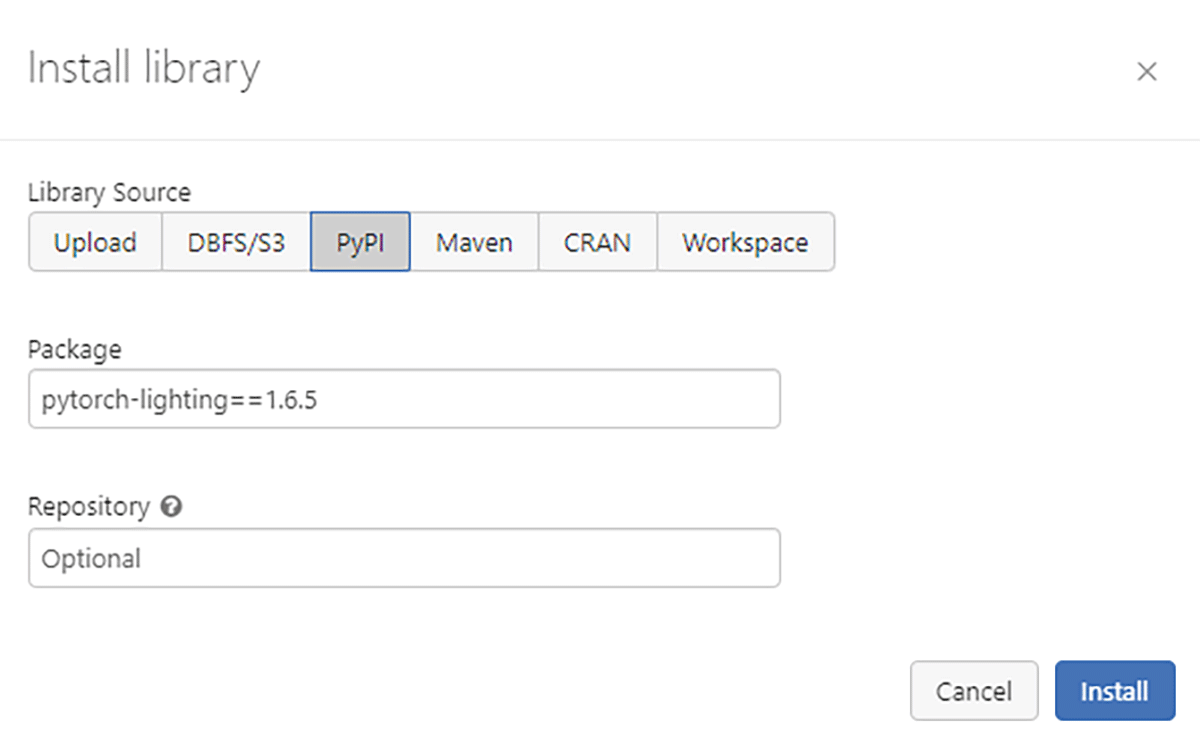The image size is (1200, 745).
Task: Select Upload as library source
Action: [95, 242]
